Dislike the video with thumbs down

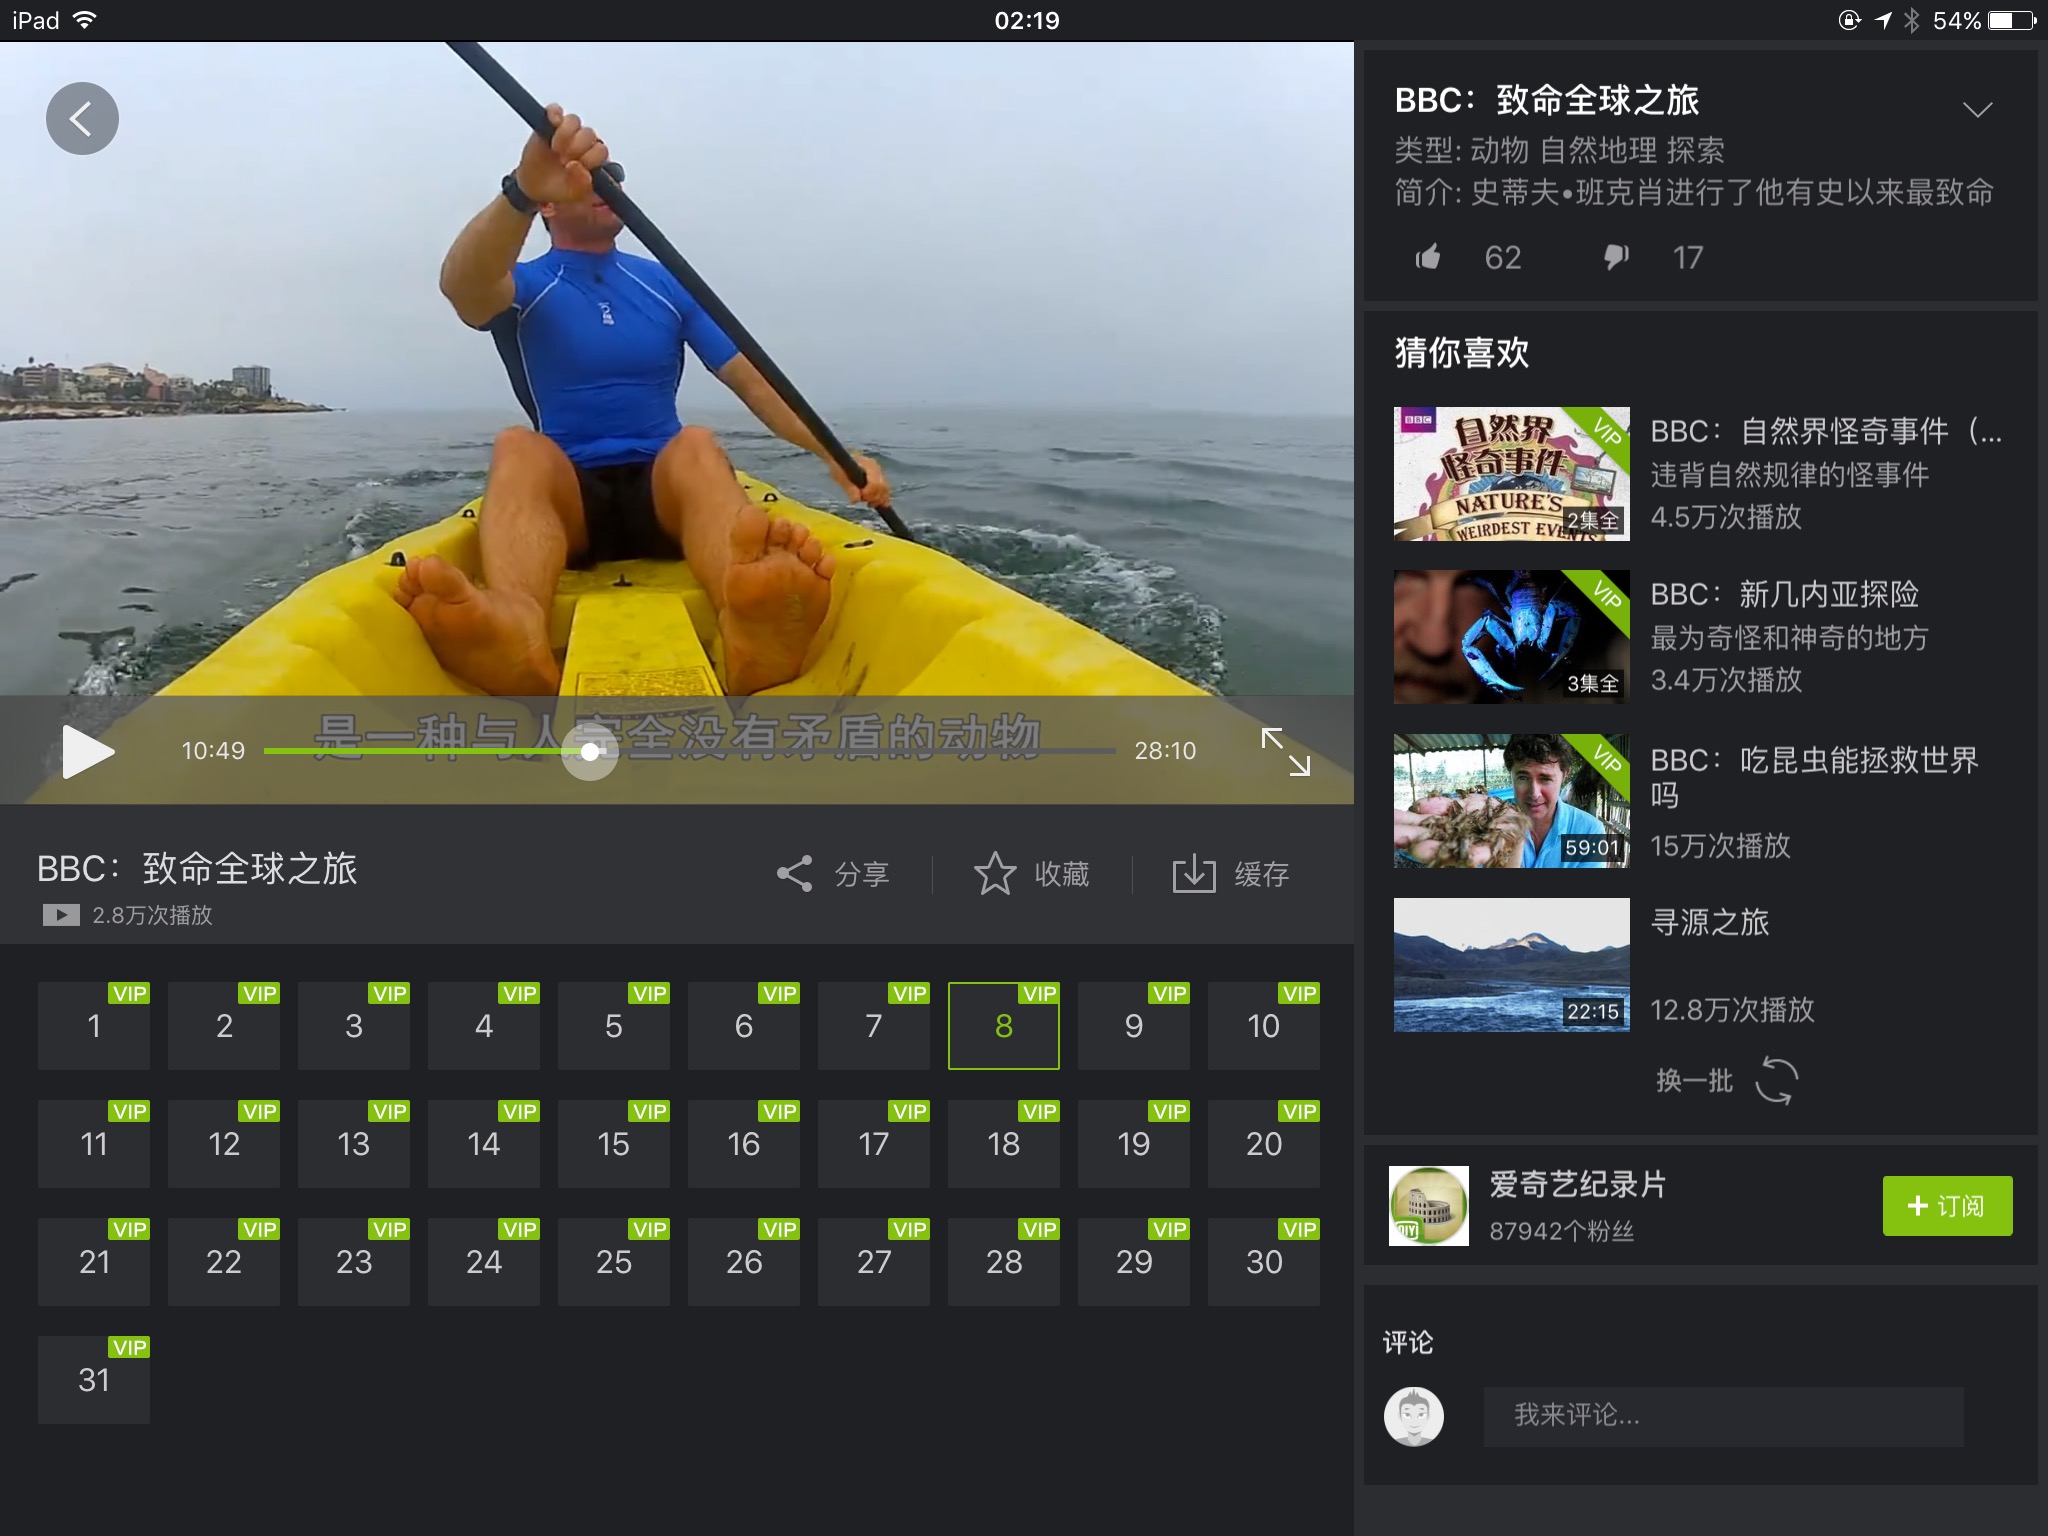(x=1616, y=257)
